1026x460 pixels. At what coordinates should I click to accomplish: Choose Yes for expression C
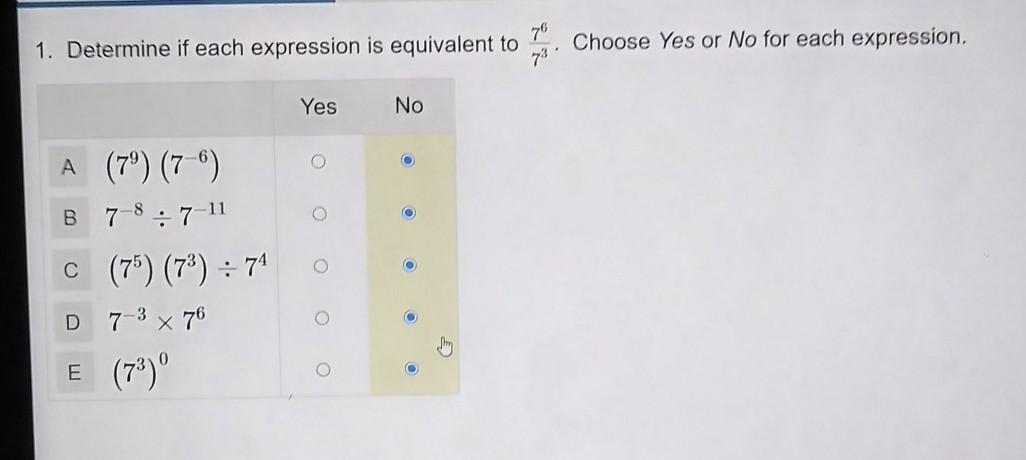pos(317,267)
